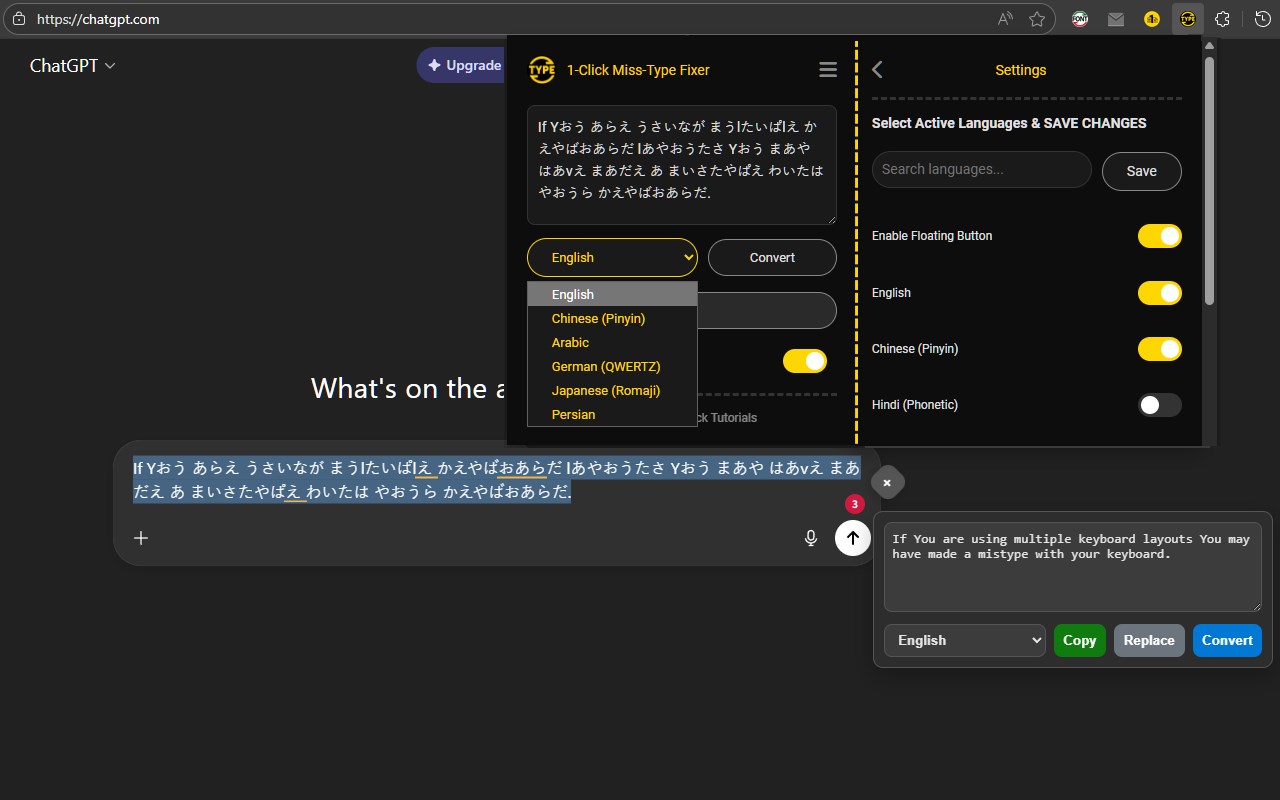Open browser history clock icon
Screen dimensions: 1280x800
pyautogui.click(x=1262, y=19)
